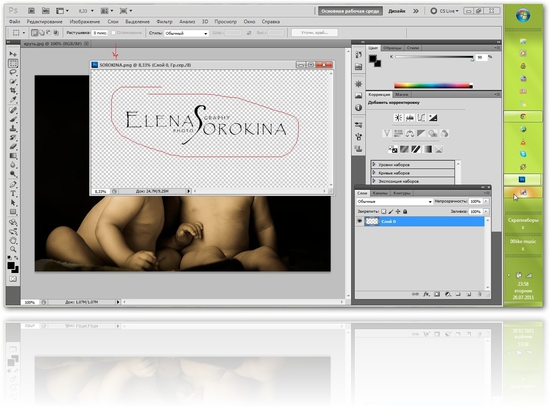
Task: Add a Threshold adjustment
Action: pyautogui.click(x=416, y=149)
